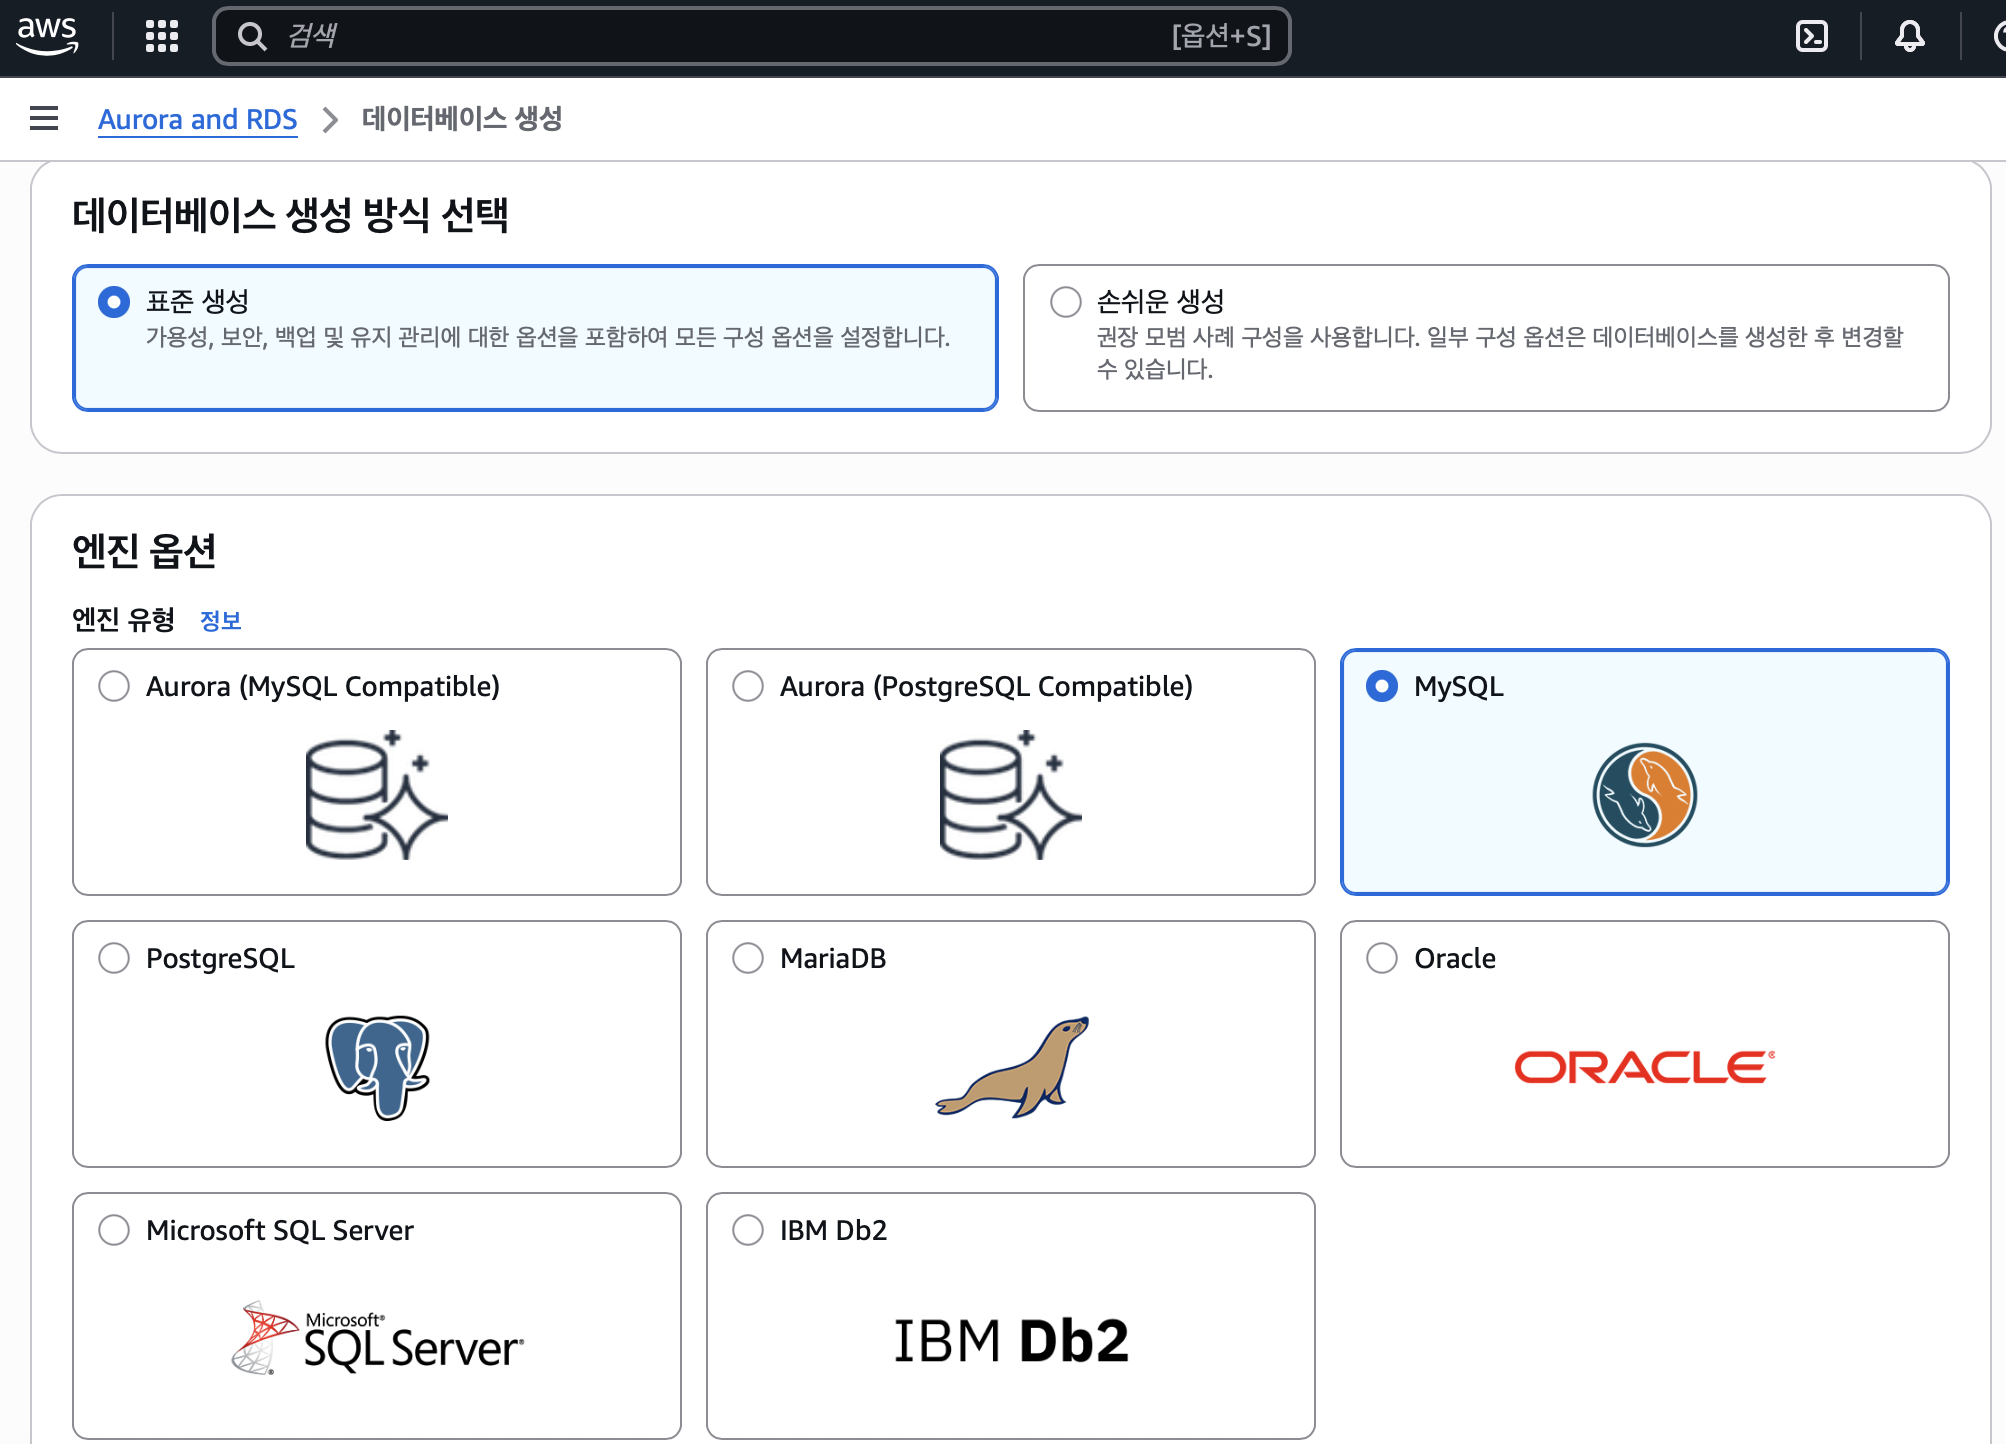Click the AWS logo home icon

(47, 35)
